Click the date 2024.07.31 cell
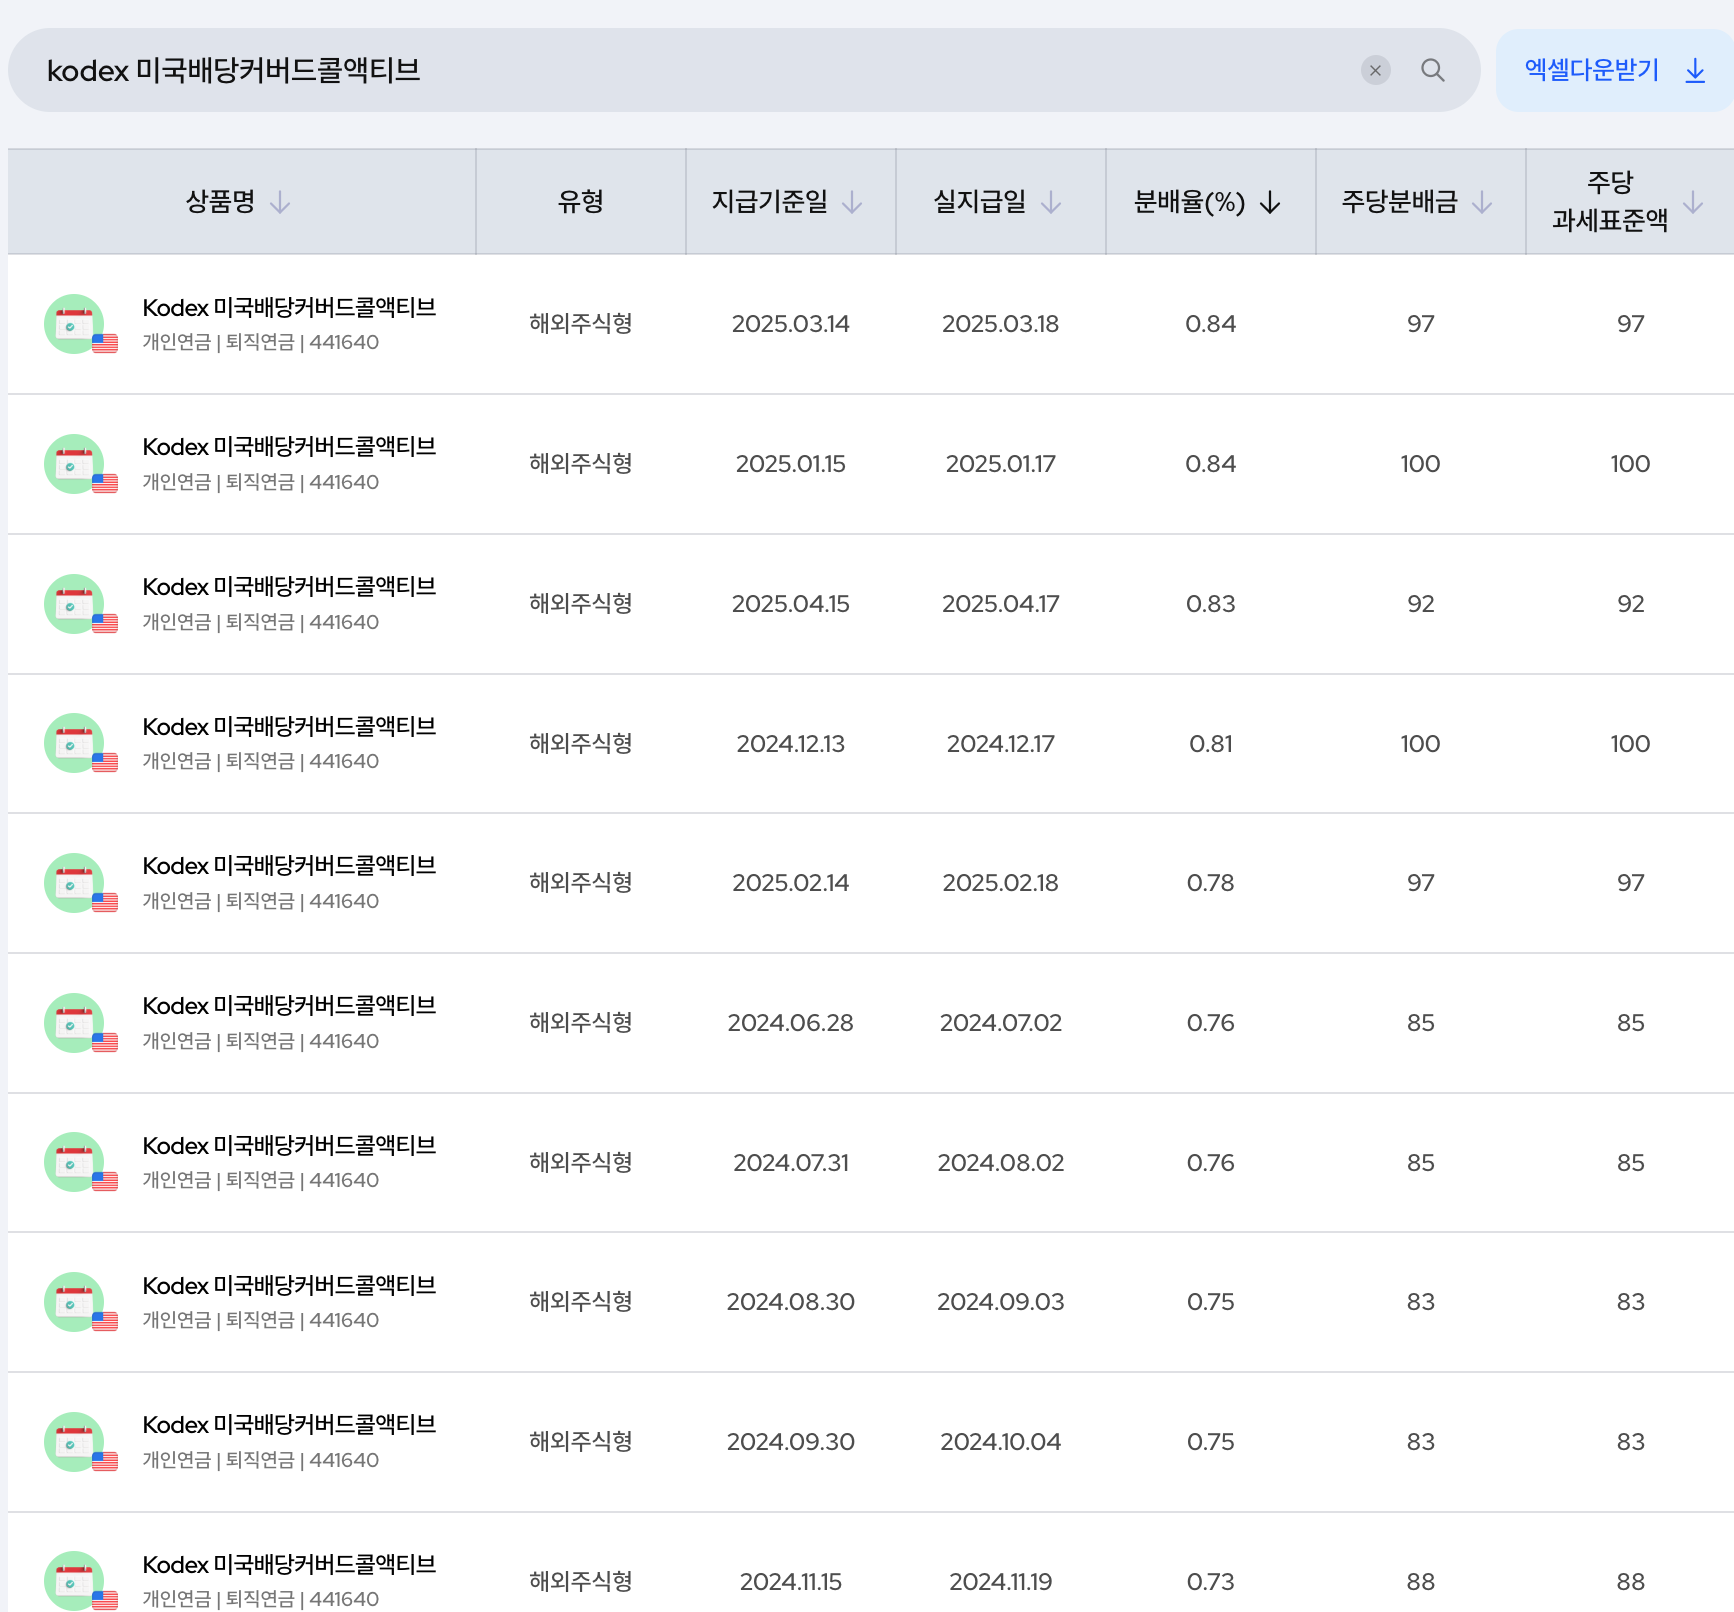This screenshot has height=1612, width=1734. (791, 1163)
